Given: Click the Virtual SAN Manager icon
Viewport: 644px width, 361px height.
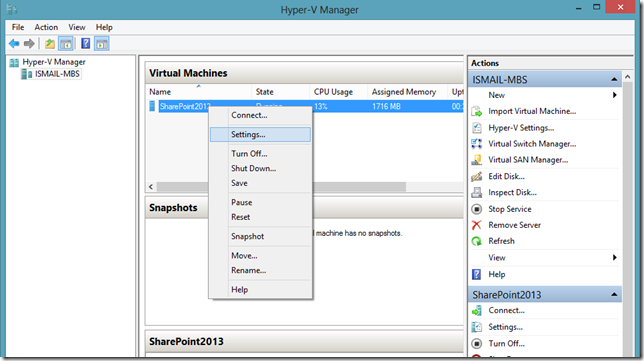Looking at the screenshot, I should (x=477, y=160).
